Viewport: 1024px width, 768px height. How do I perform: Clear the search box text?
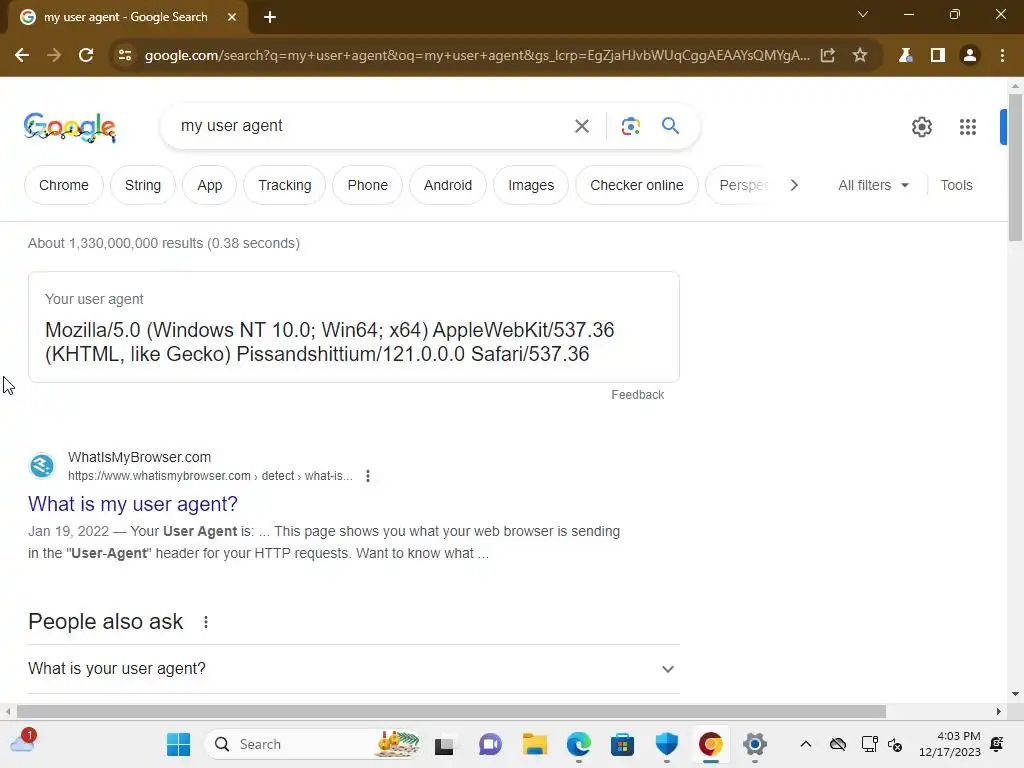[x=582, y=126]
